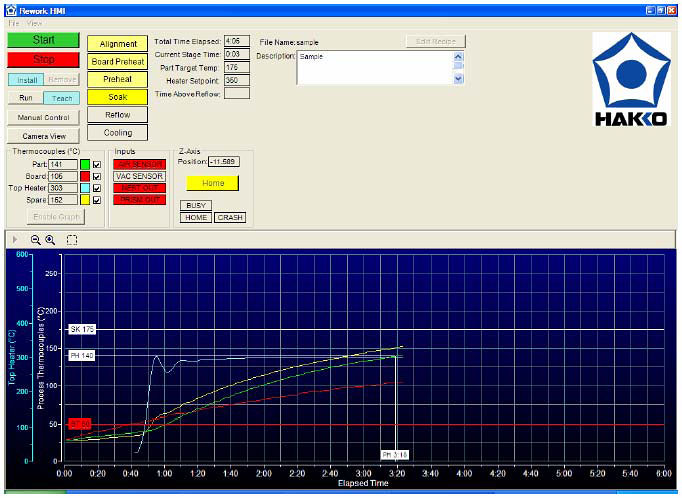Click the Current Stage Time field

pos(237,54)
